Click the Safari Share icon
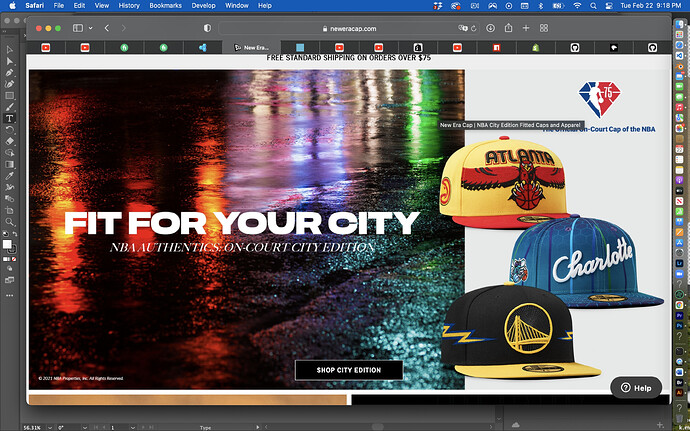Viewport: 690px width, 431px height. click(509, 29)
